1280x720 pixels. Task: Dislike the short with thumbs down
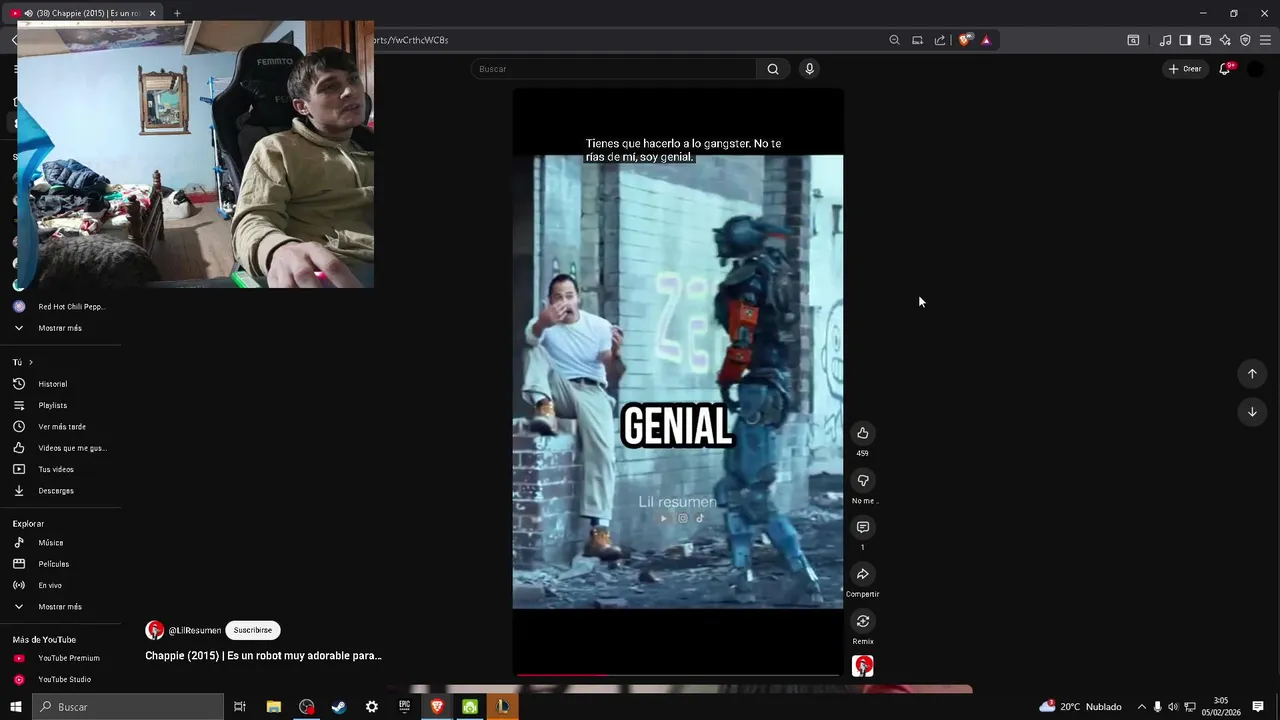[x=862, y=480]
